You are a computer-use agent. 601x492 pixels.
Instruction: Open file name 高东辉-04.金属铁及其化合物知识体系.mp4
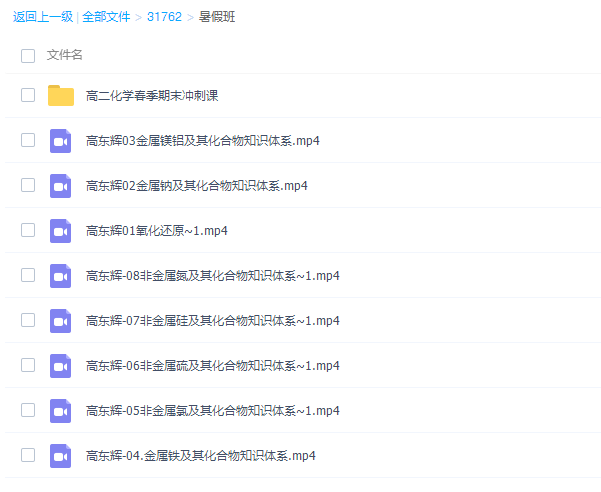(201, 456)
